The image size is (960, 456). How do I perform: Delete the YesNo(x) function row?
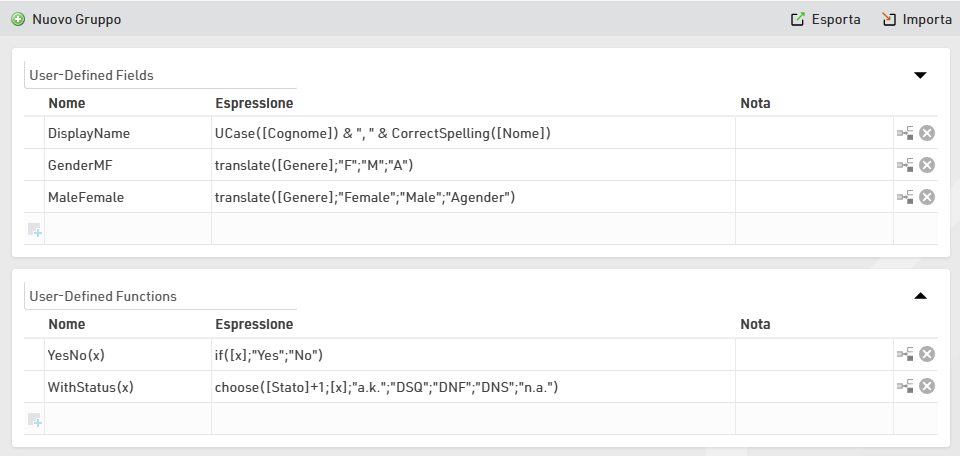pos(927,354)
